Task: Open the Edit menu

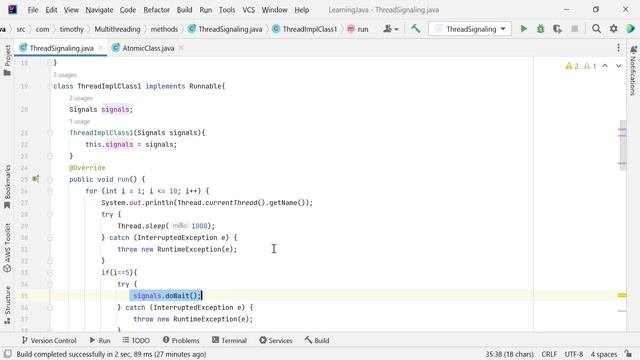Action: pyautogui.click(x=51, y=10)
